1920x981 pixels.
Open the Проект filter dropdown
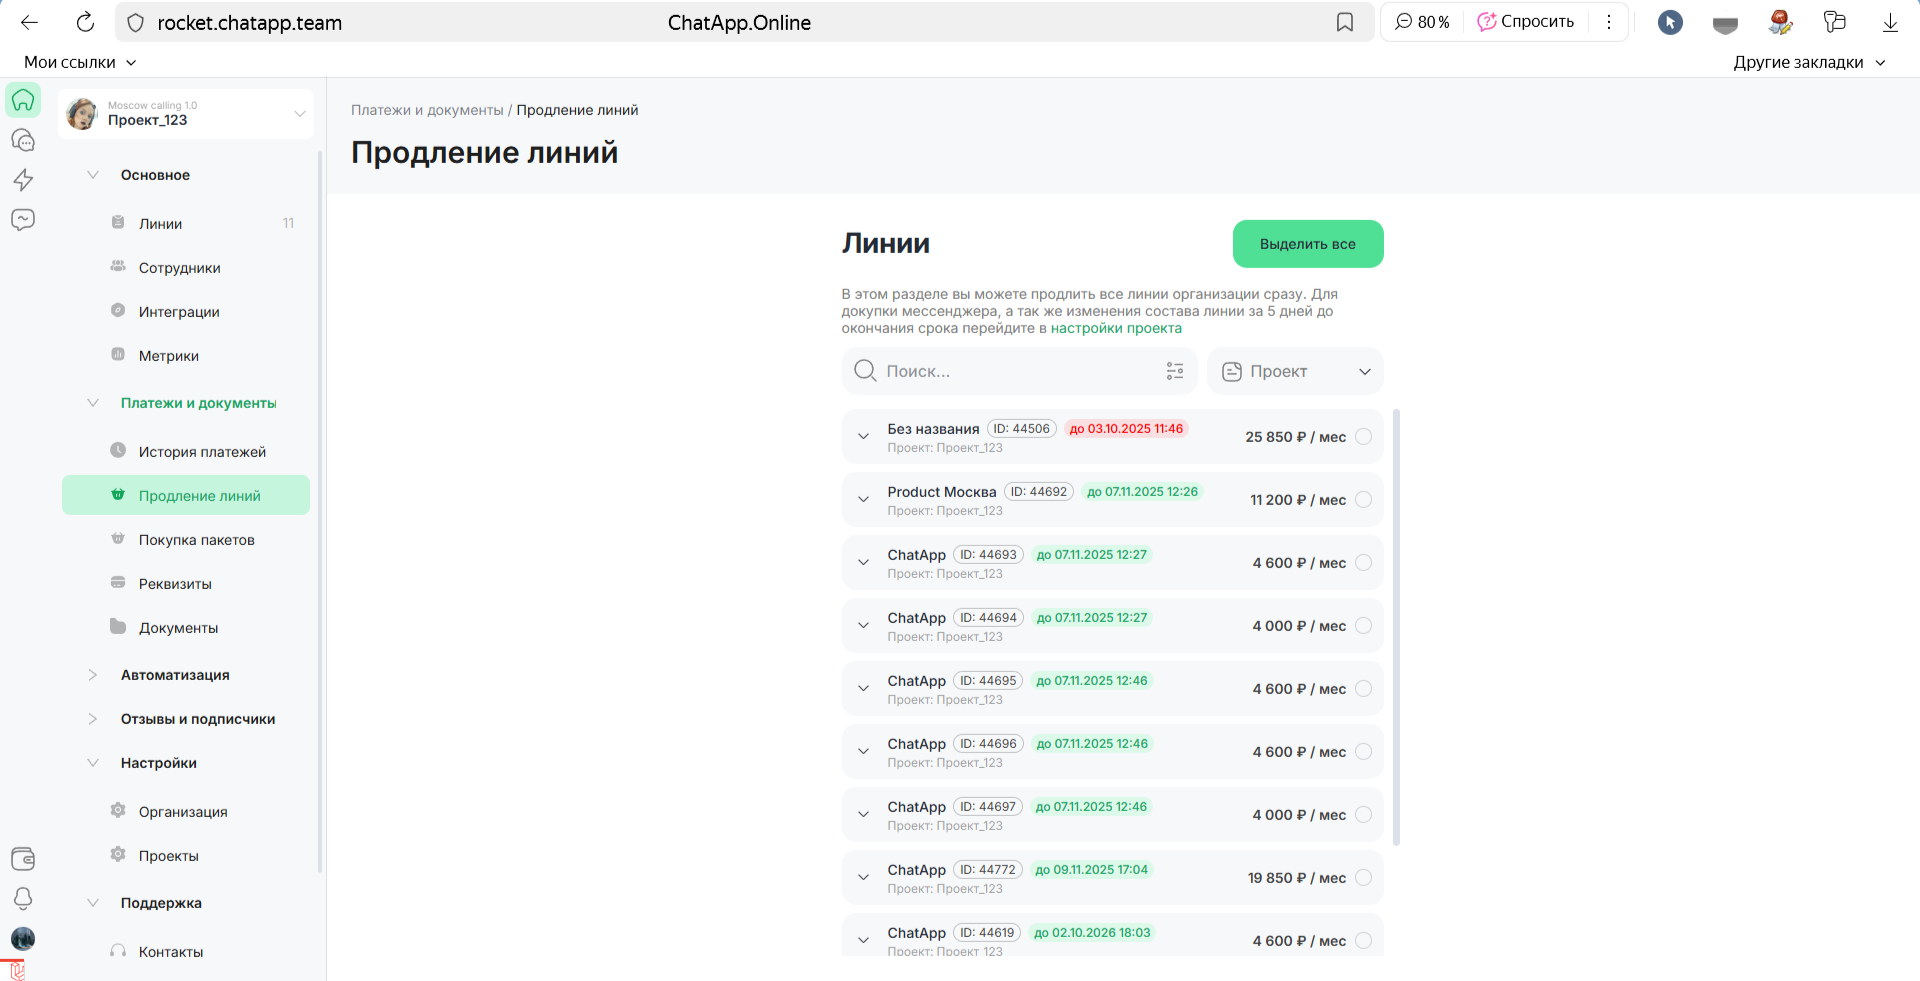[x=1295, y=371]
